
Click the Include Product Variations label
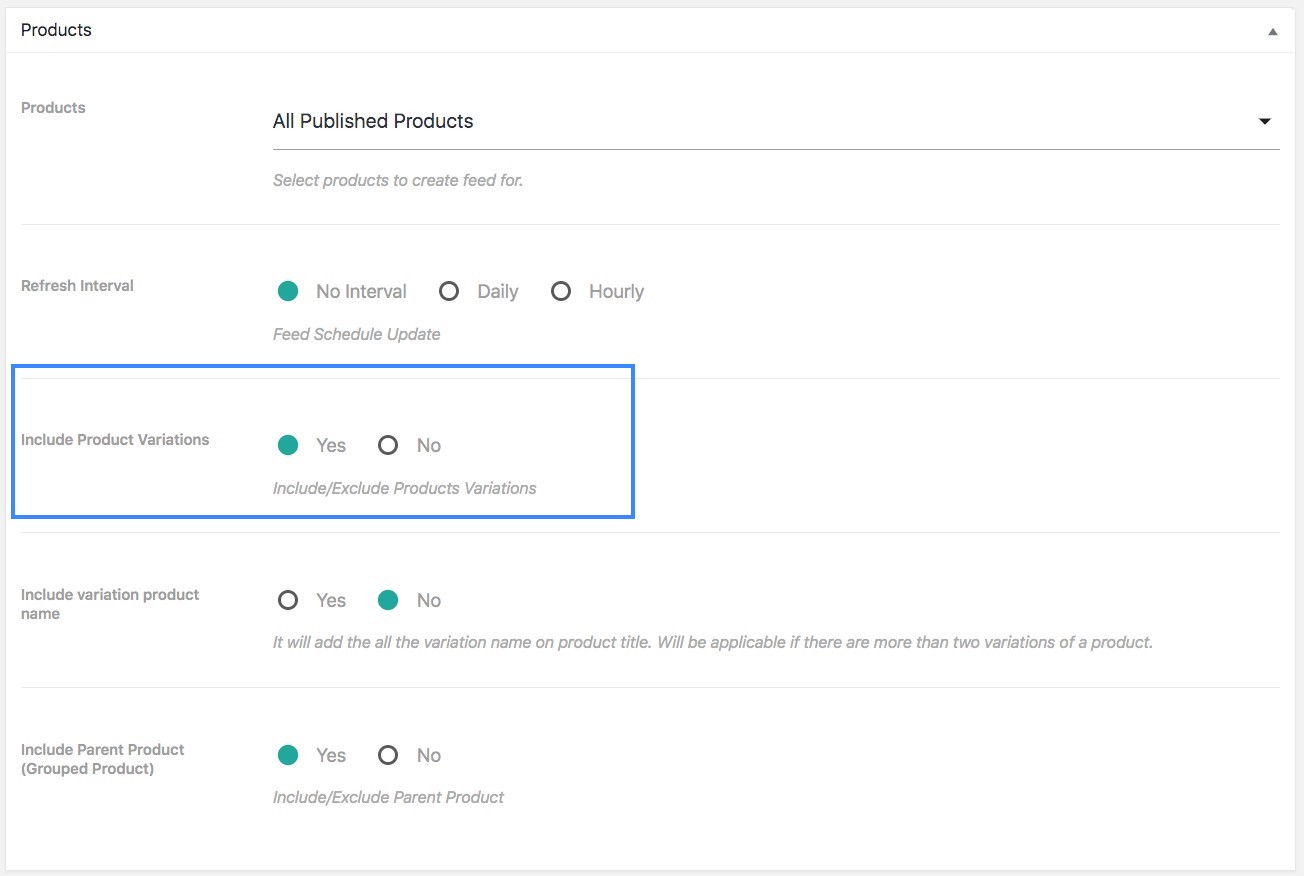[115, 440]
